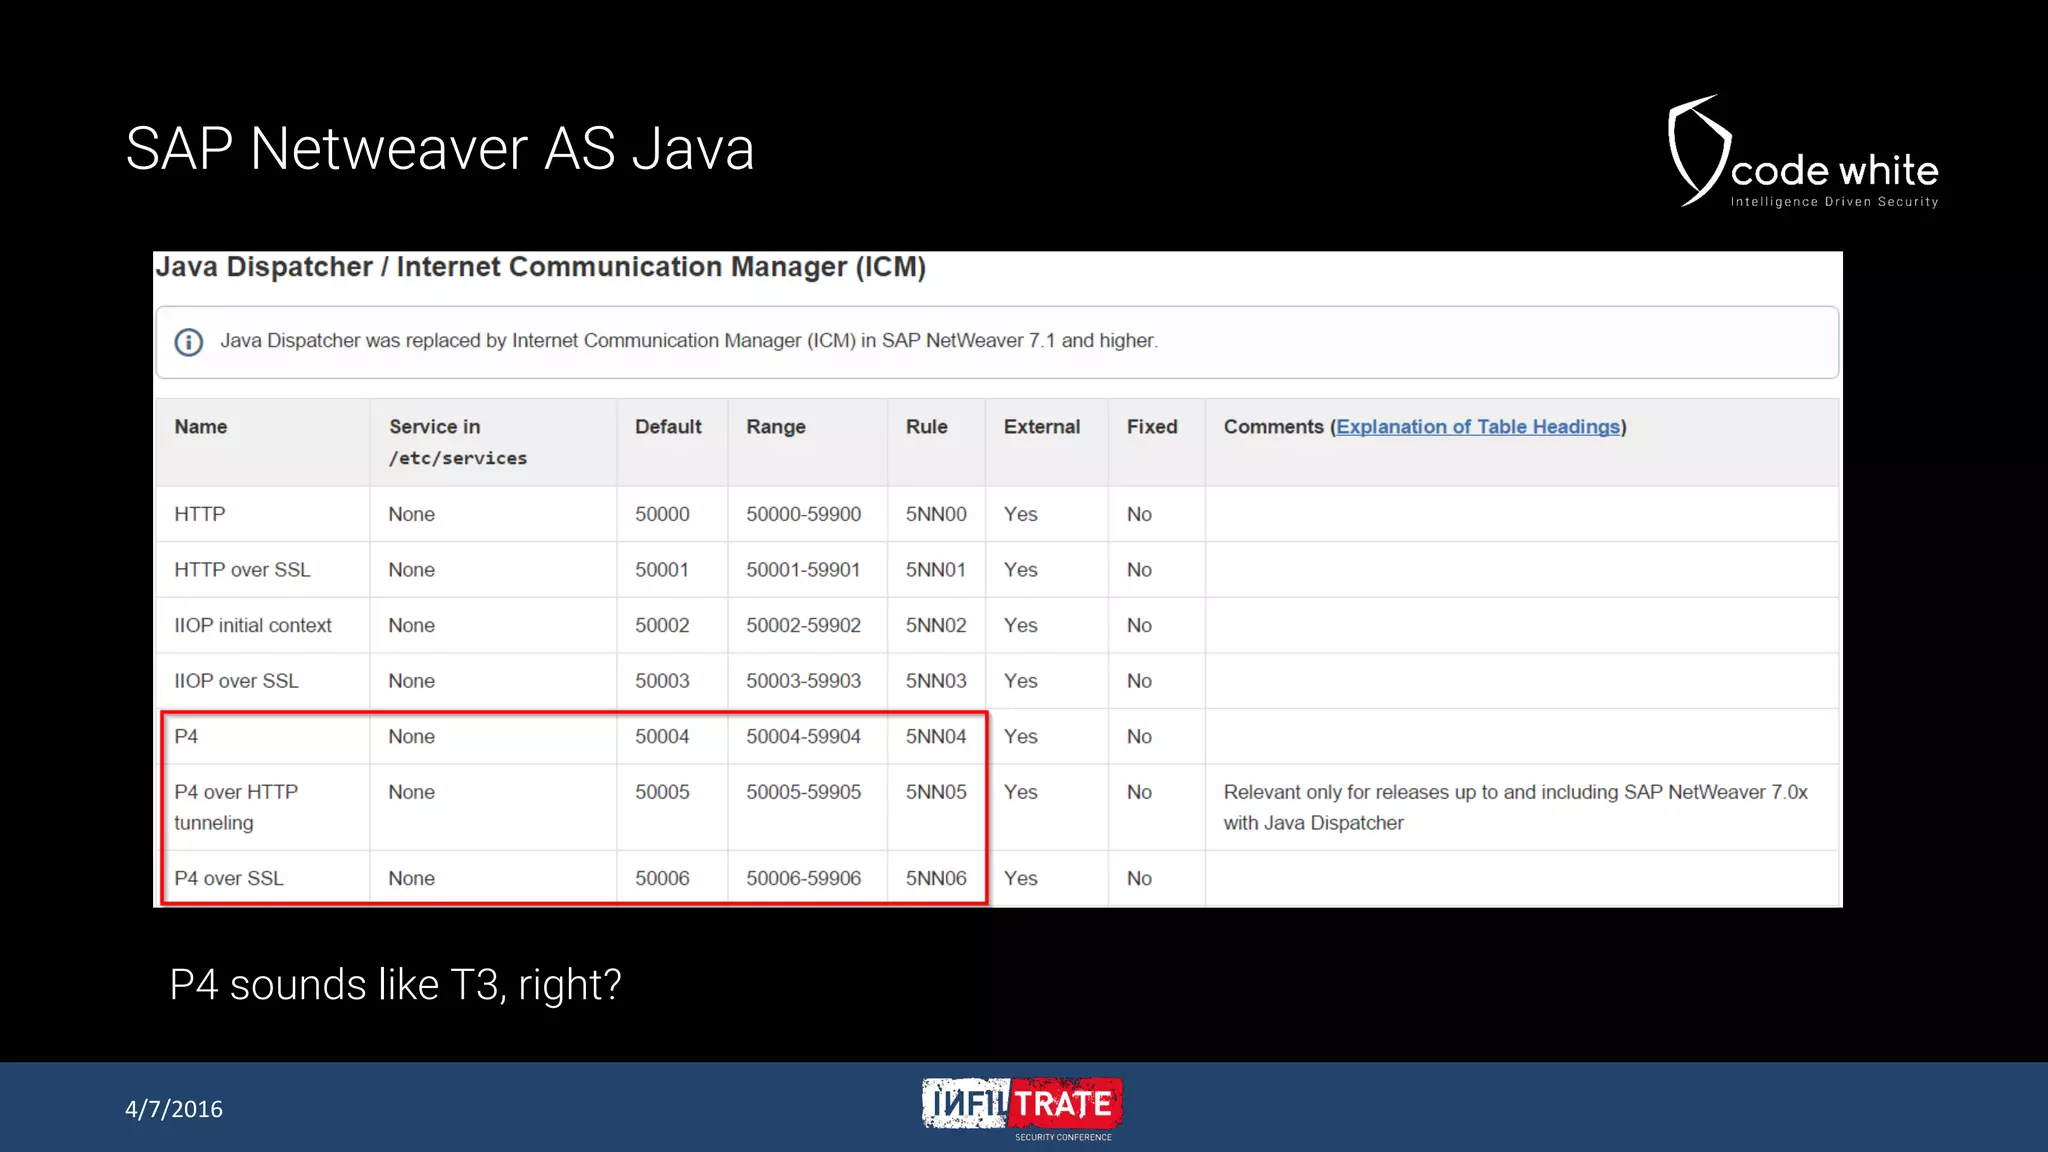
Task: Open the Explanation of Table Headings link
Action: click(x=1477, y=427)
